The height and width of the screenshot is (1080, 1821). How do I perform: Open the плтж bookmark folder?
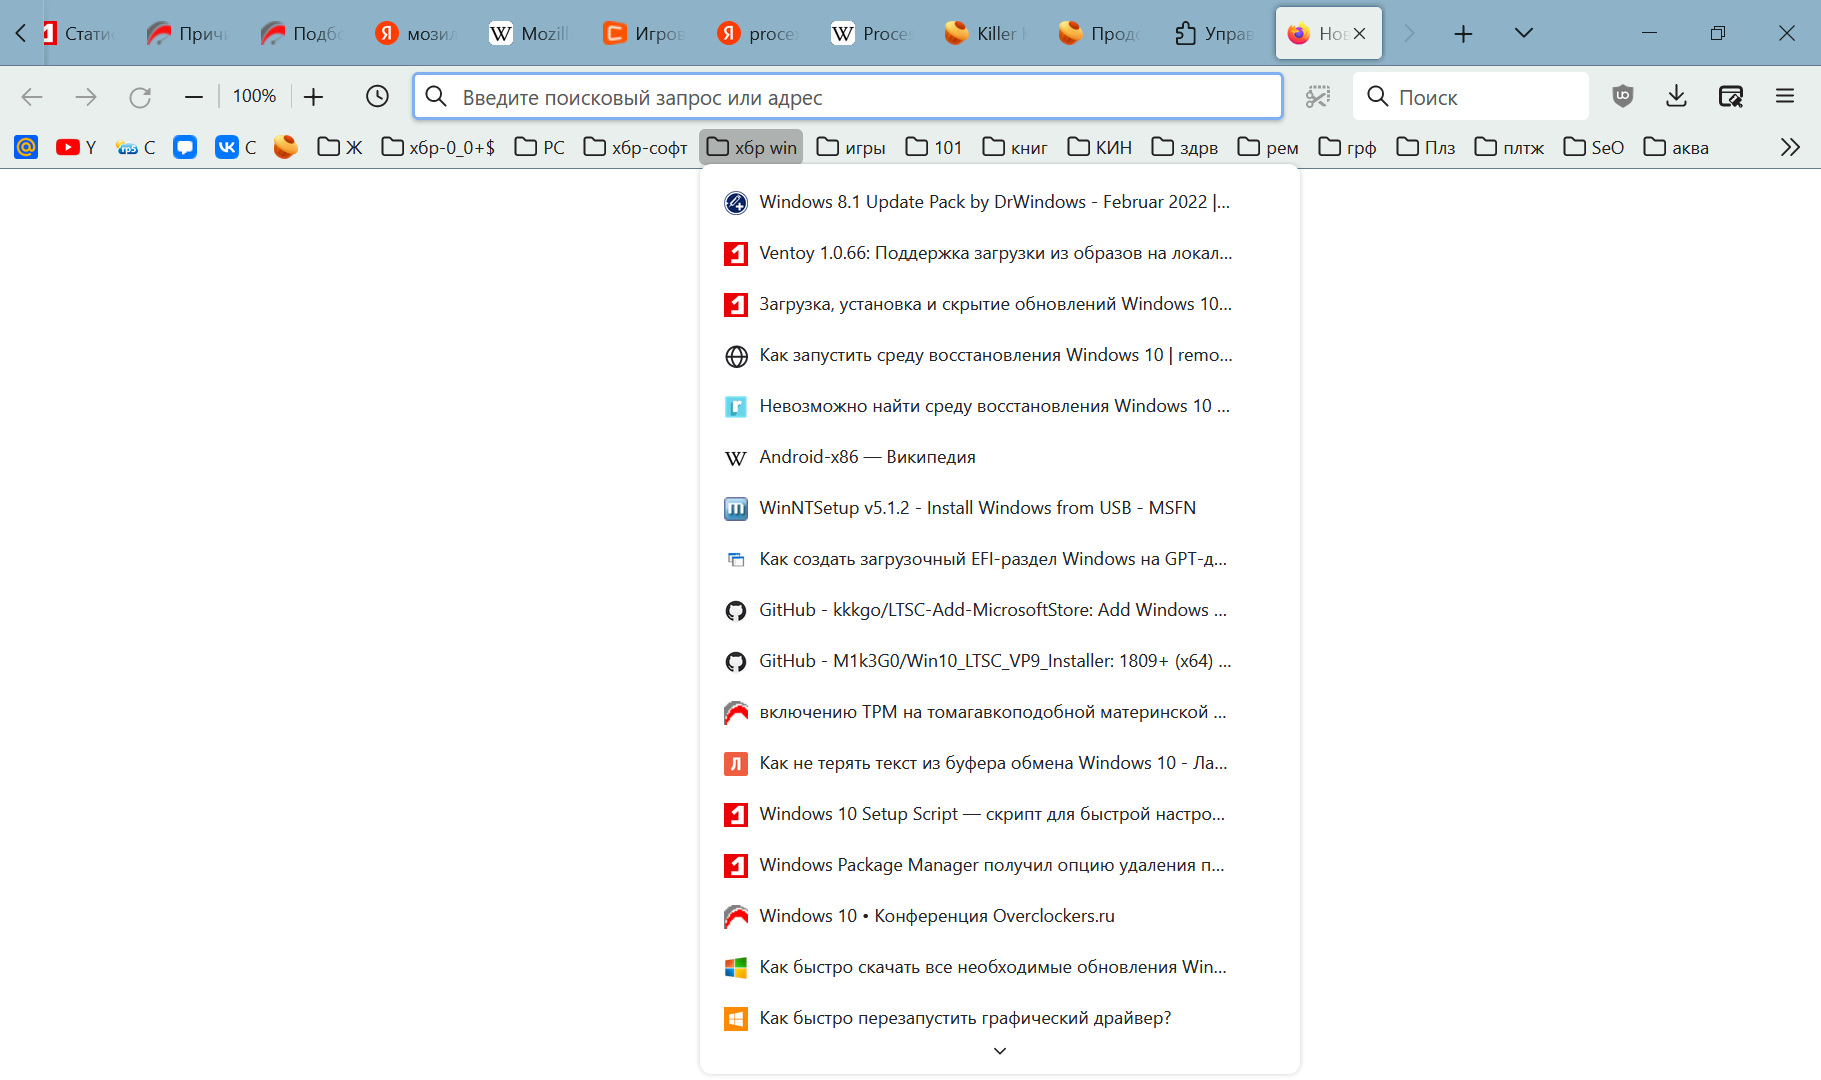click(x=1510, y=147)
